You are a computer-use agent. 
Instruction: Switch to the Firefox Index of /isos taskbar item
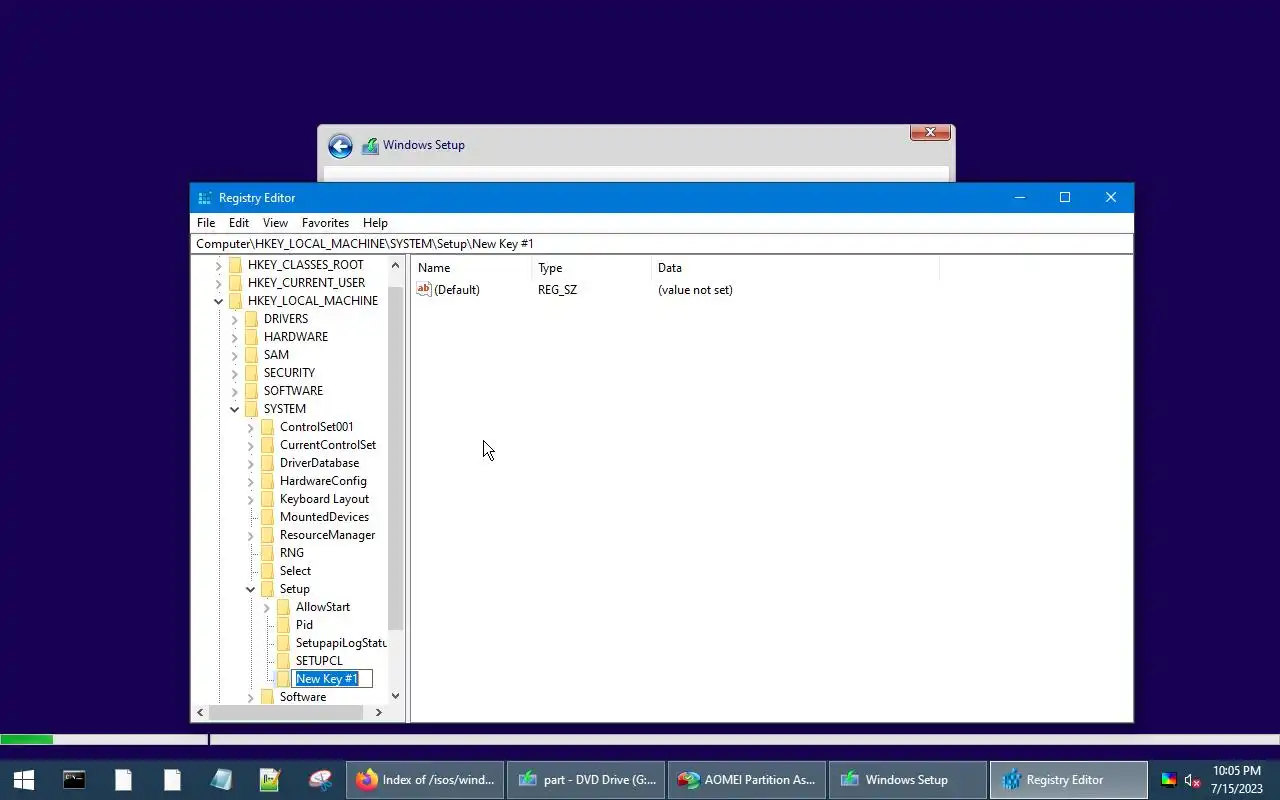pyautogui.click(x=425, y=780)
